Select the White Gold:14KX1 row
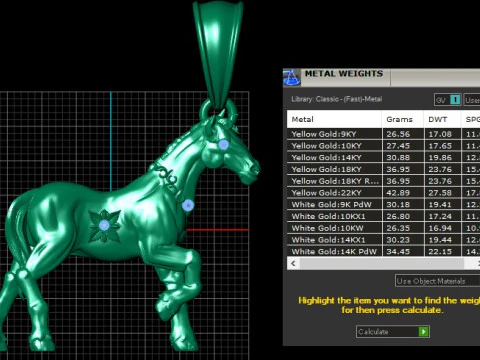 click(383, 240)
